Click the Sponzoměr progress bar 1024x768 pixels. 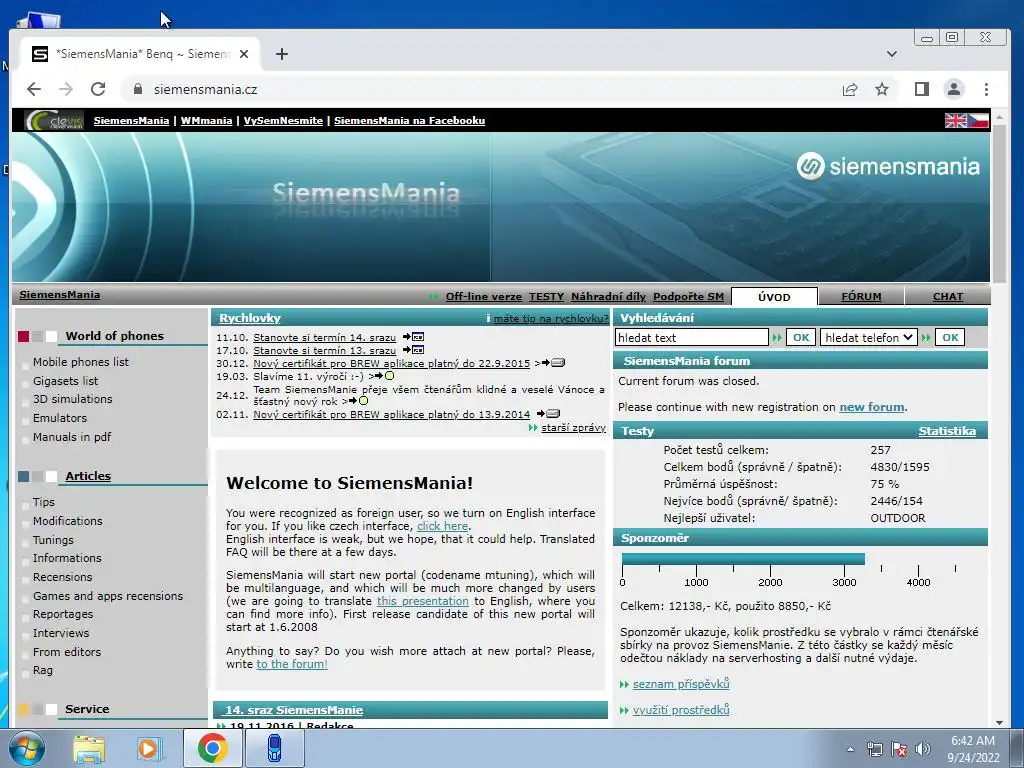click(743, 559)
